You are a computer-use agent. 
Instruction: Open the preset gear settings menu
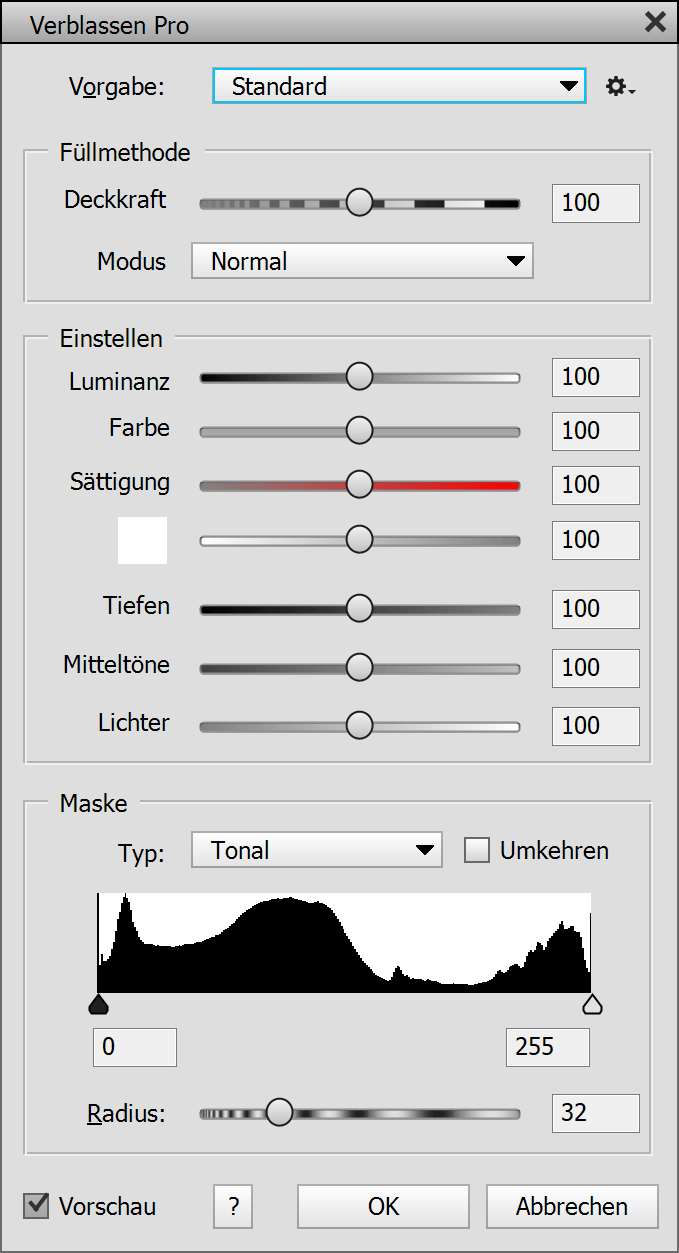620,87
